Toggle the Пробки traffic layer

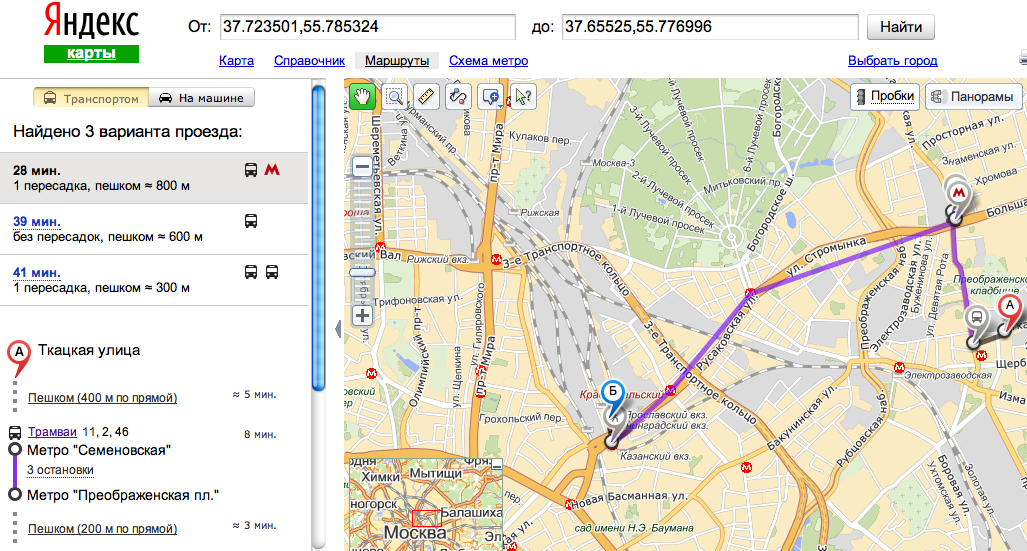coord(884,97)
